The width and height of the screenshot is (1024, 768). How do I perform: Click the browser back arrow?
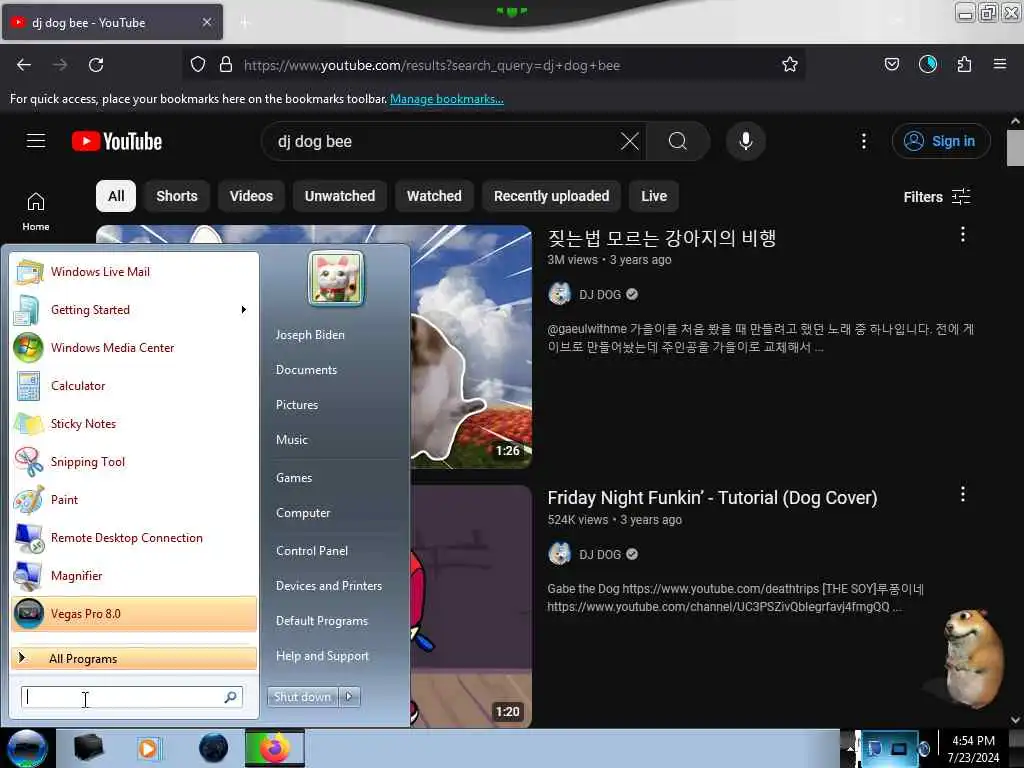coord(24,65)
